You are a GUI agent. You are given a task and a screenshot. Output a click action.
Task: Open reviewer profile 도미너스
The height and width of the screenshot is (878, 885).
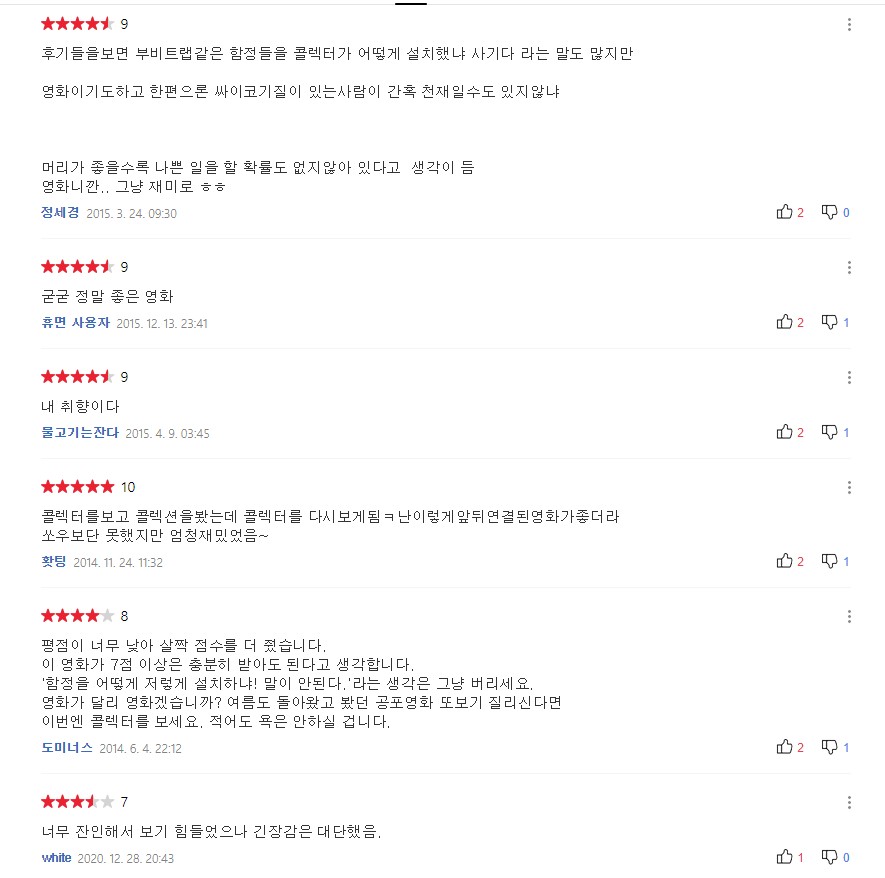(x=67, y=748)
